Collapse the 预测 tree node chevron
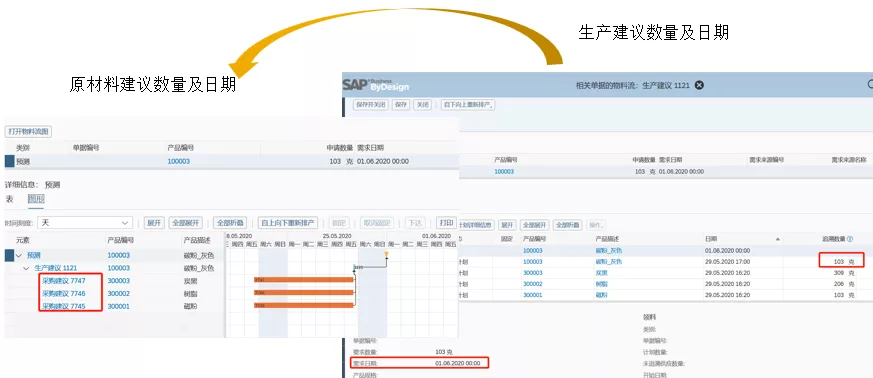 (18, 256)
